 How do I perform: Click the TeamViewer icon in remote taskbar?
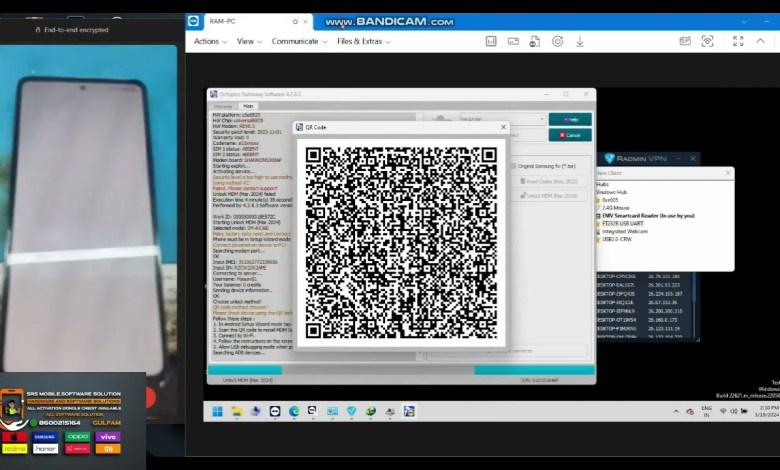point(275,411)
